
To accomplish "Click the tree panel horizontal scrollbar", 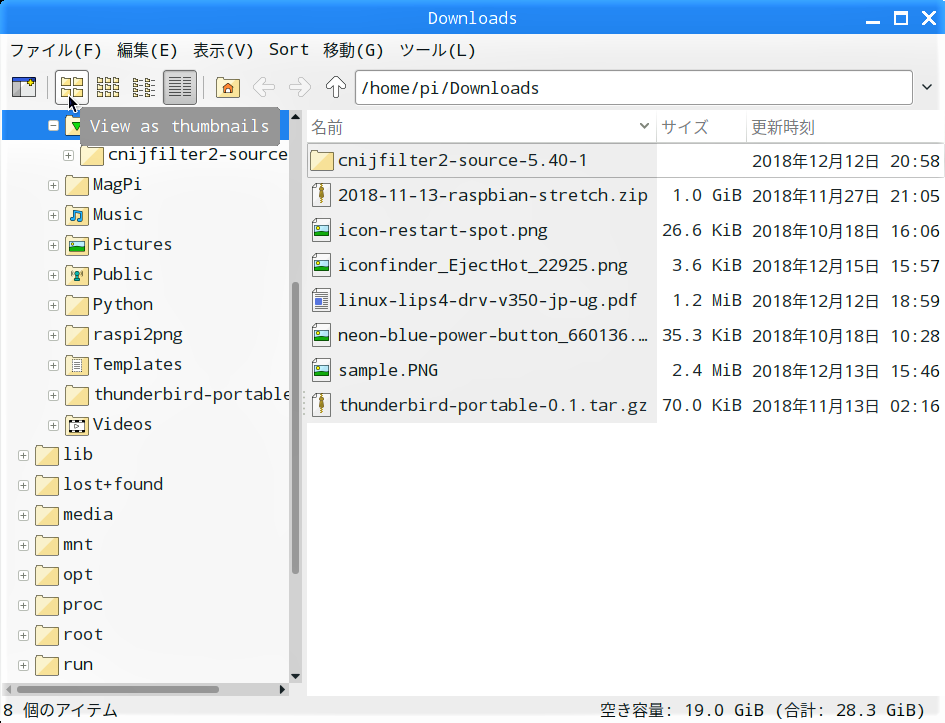I will [118, 689].
